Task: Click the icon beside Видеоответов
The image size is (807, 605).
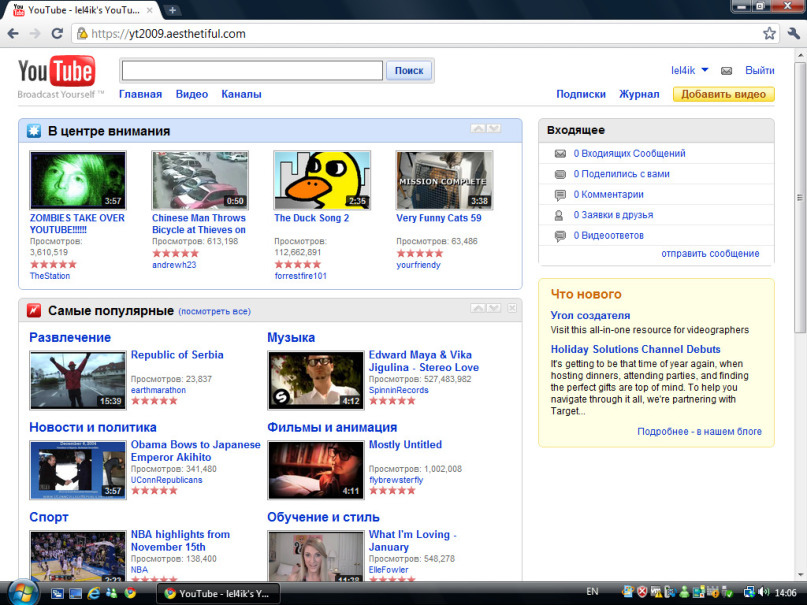Action: coord(560,236)
